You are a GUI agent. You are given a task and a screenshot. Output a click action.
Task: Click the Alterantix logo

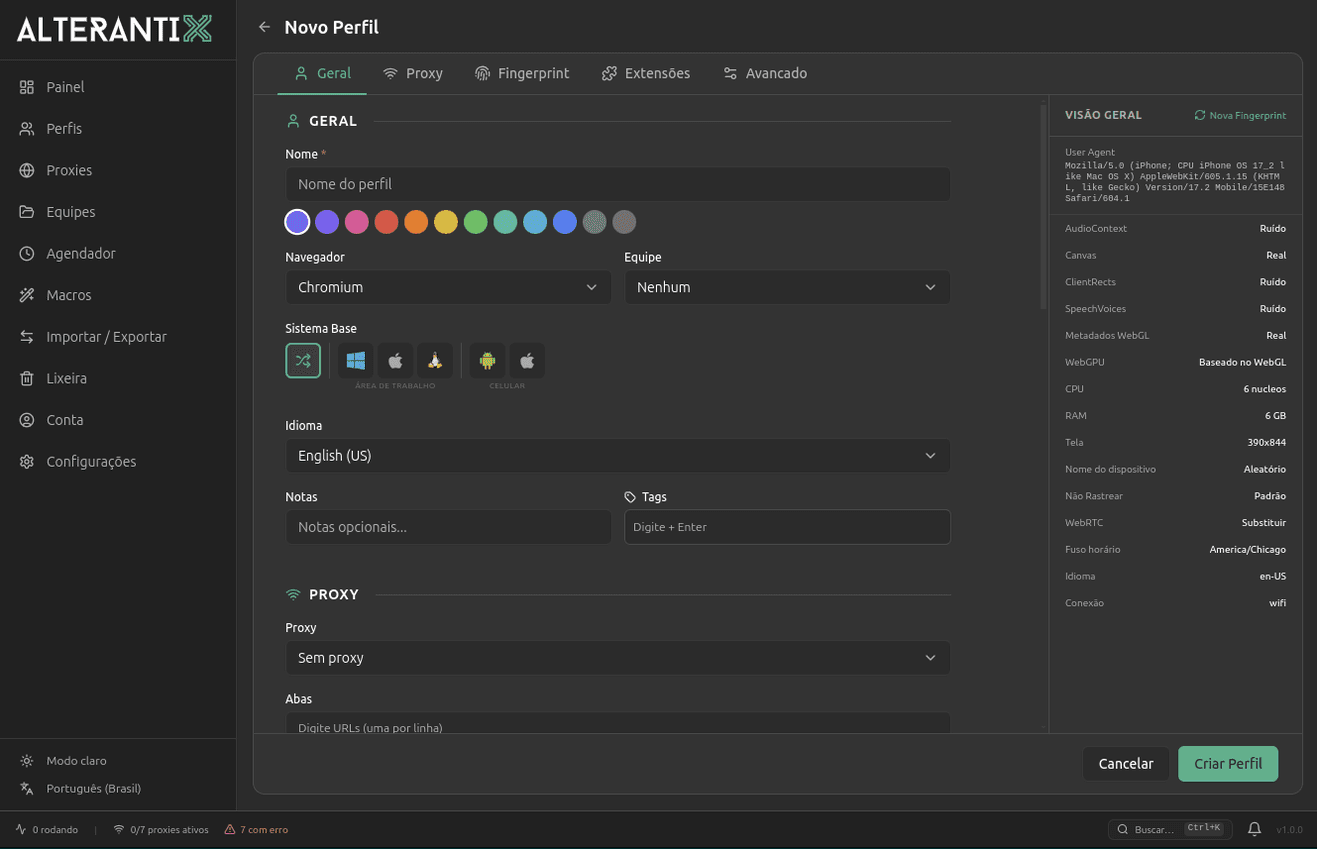114,29
